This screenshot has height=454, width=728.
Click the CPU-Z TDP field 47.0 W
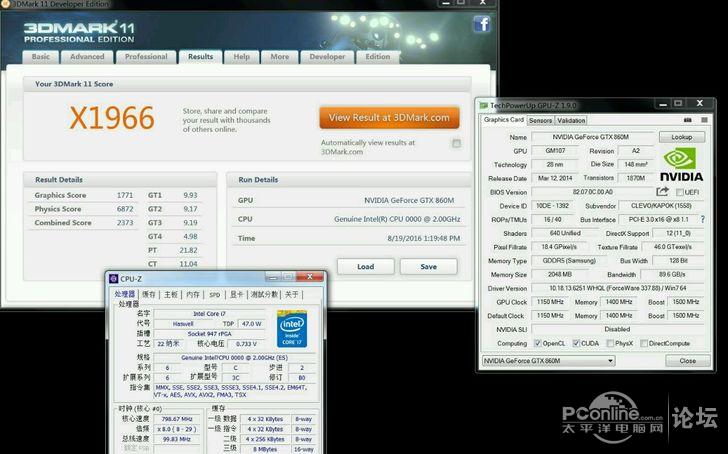point(252,324)
